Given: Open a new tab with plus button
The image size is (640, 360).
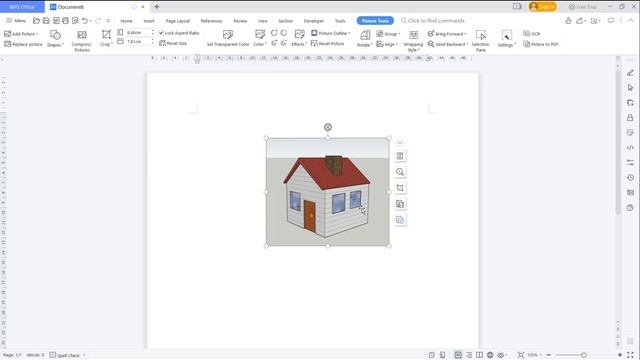Looking at the screenshot, I should click(157, 7).
